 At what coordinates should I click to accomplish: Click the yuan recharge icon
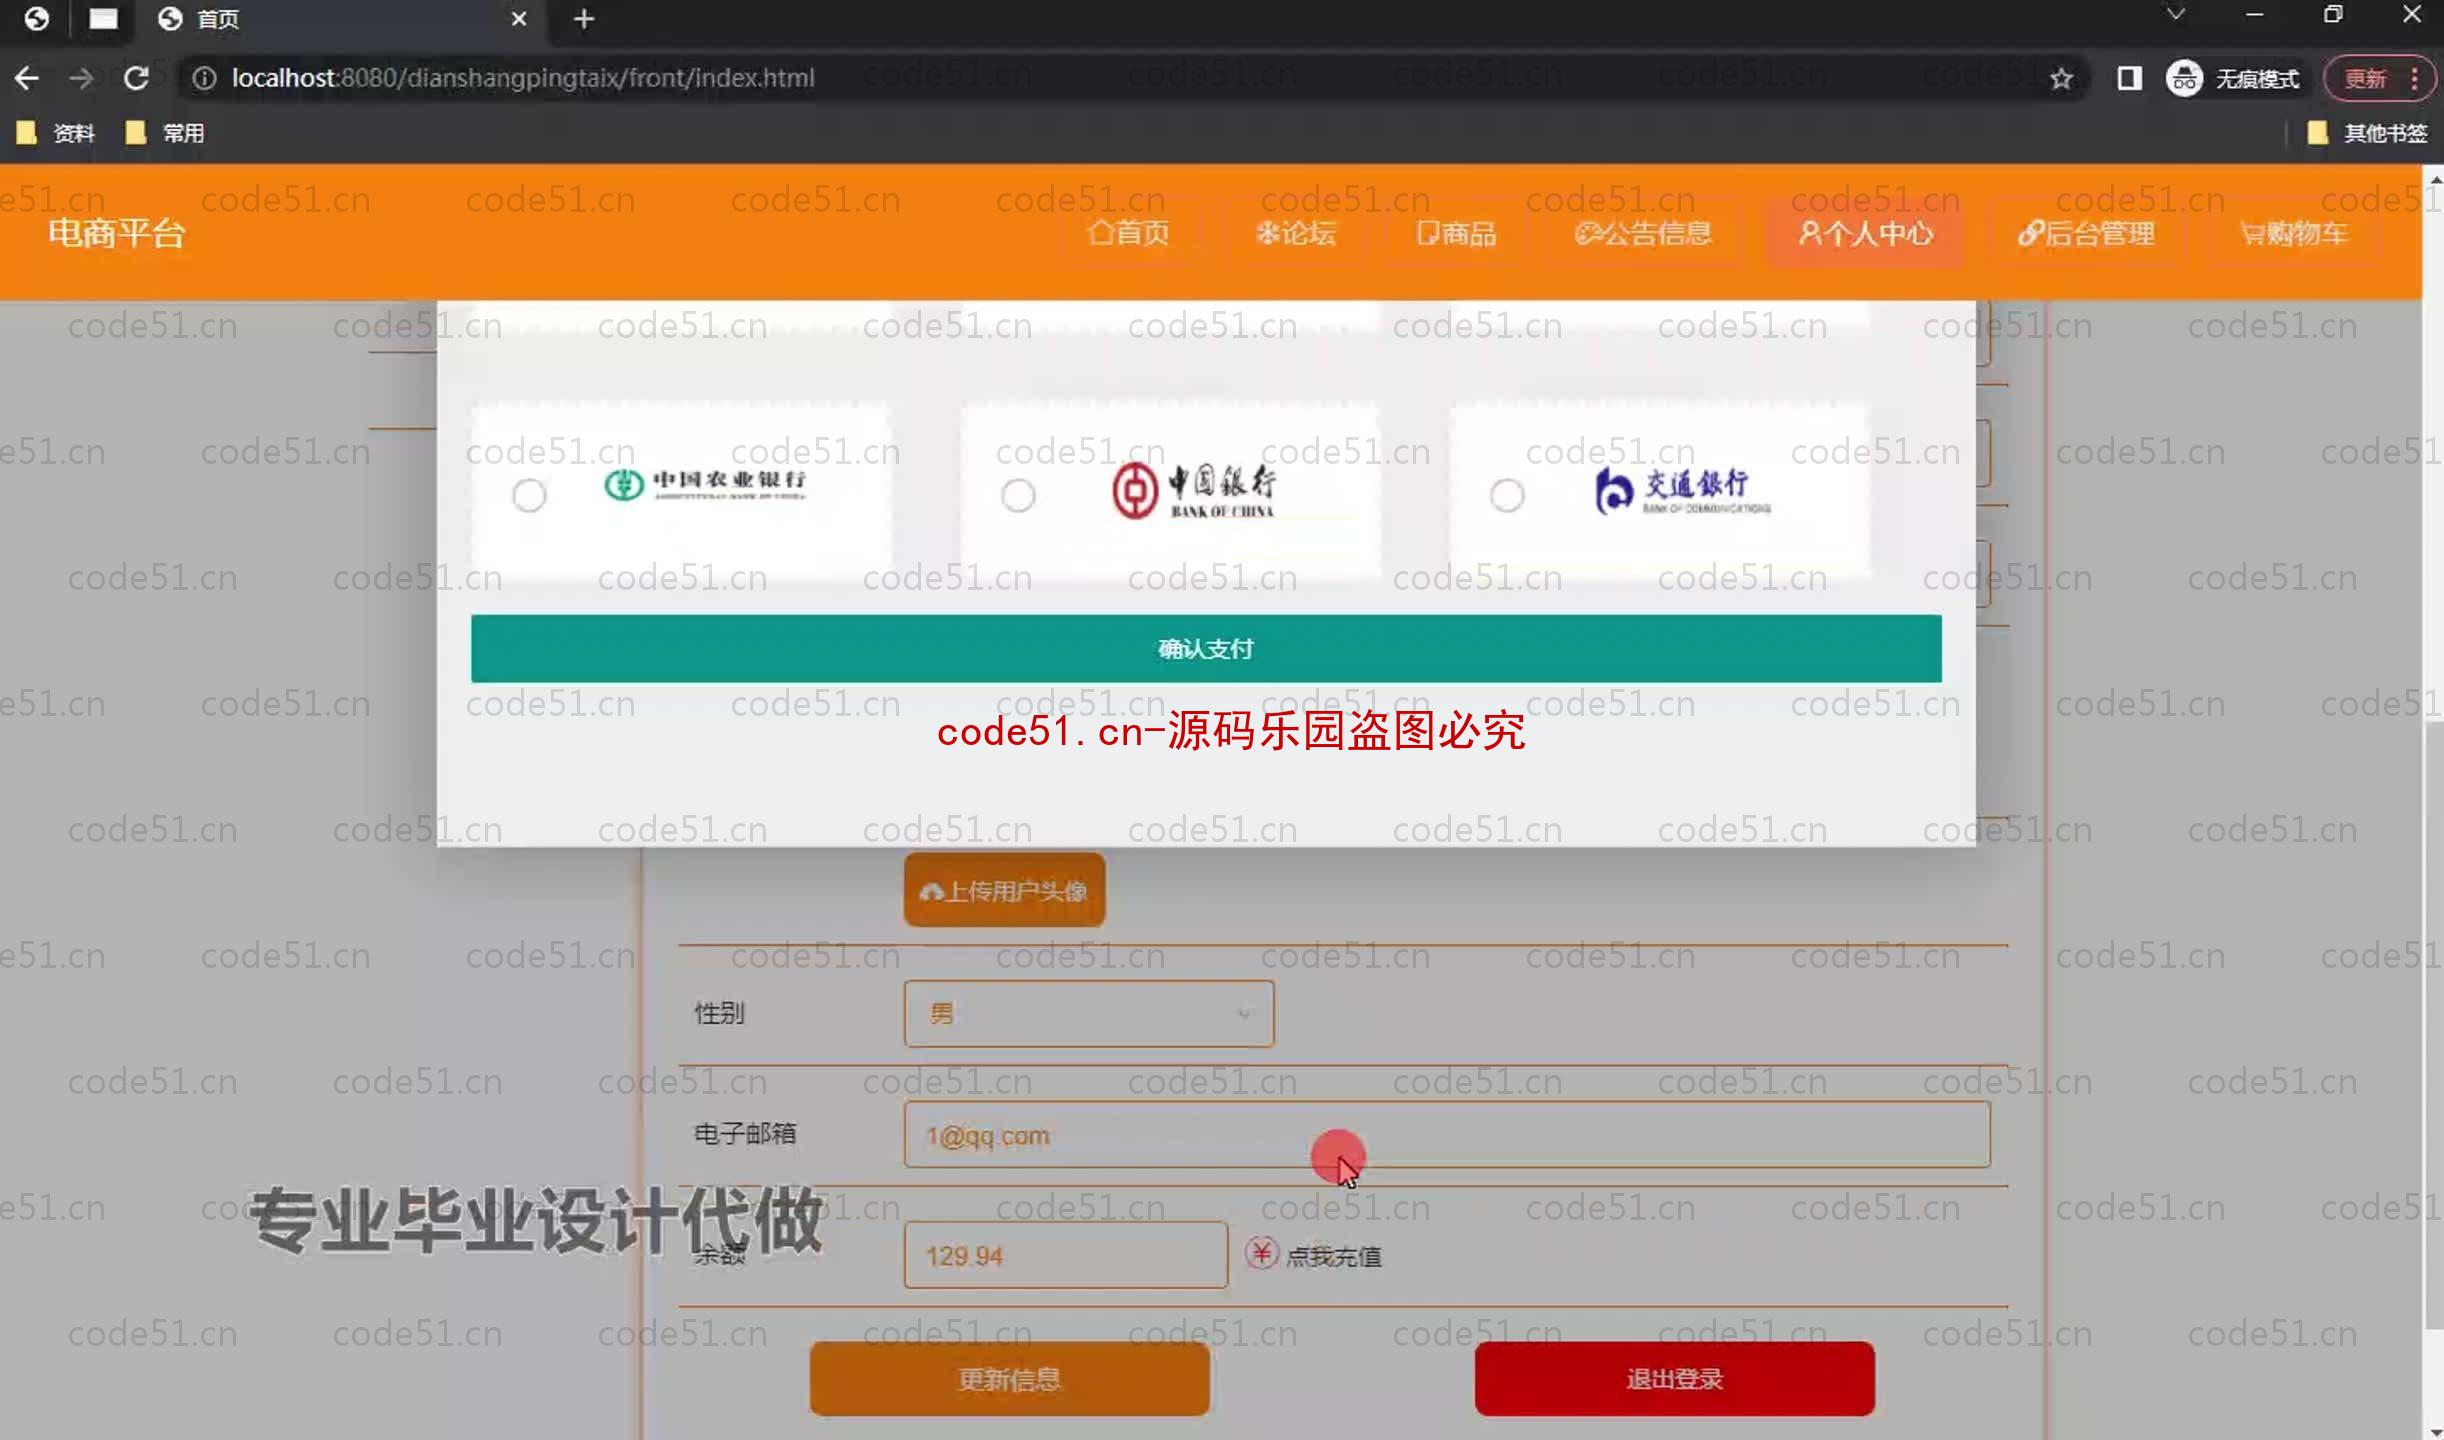[x=1261, y=1253]
